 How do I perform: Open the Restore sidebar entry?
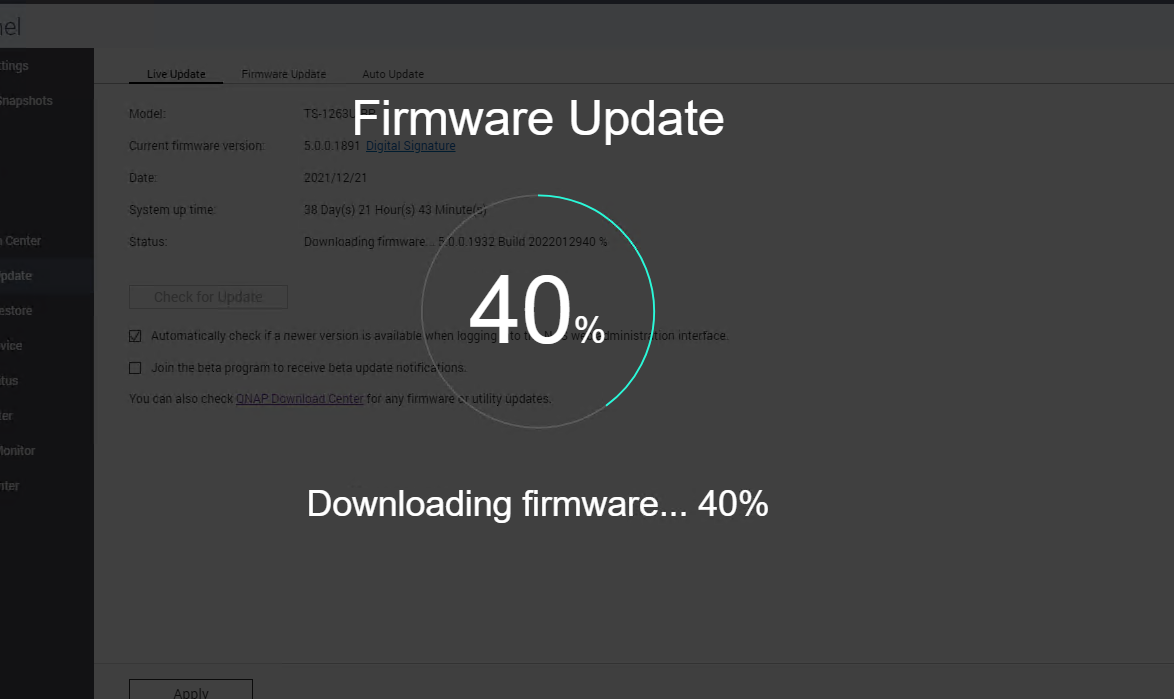pos(16,311)
